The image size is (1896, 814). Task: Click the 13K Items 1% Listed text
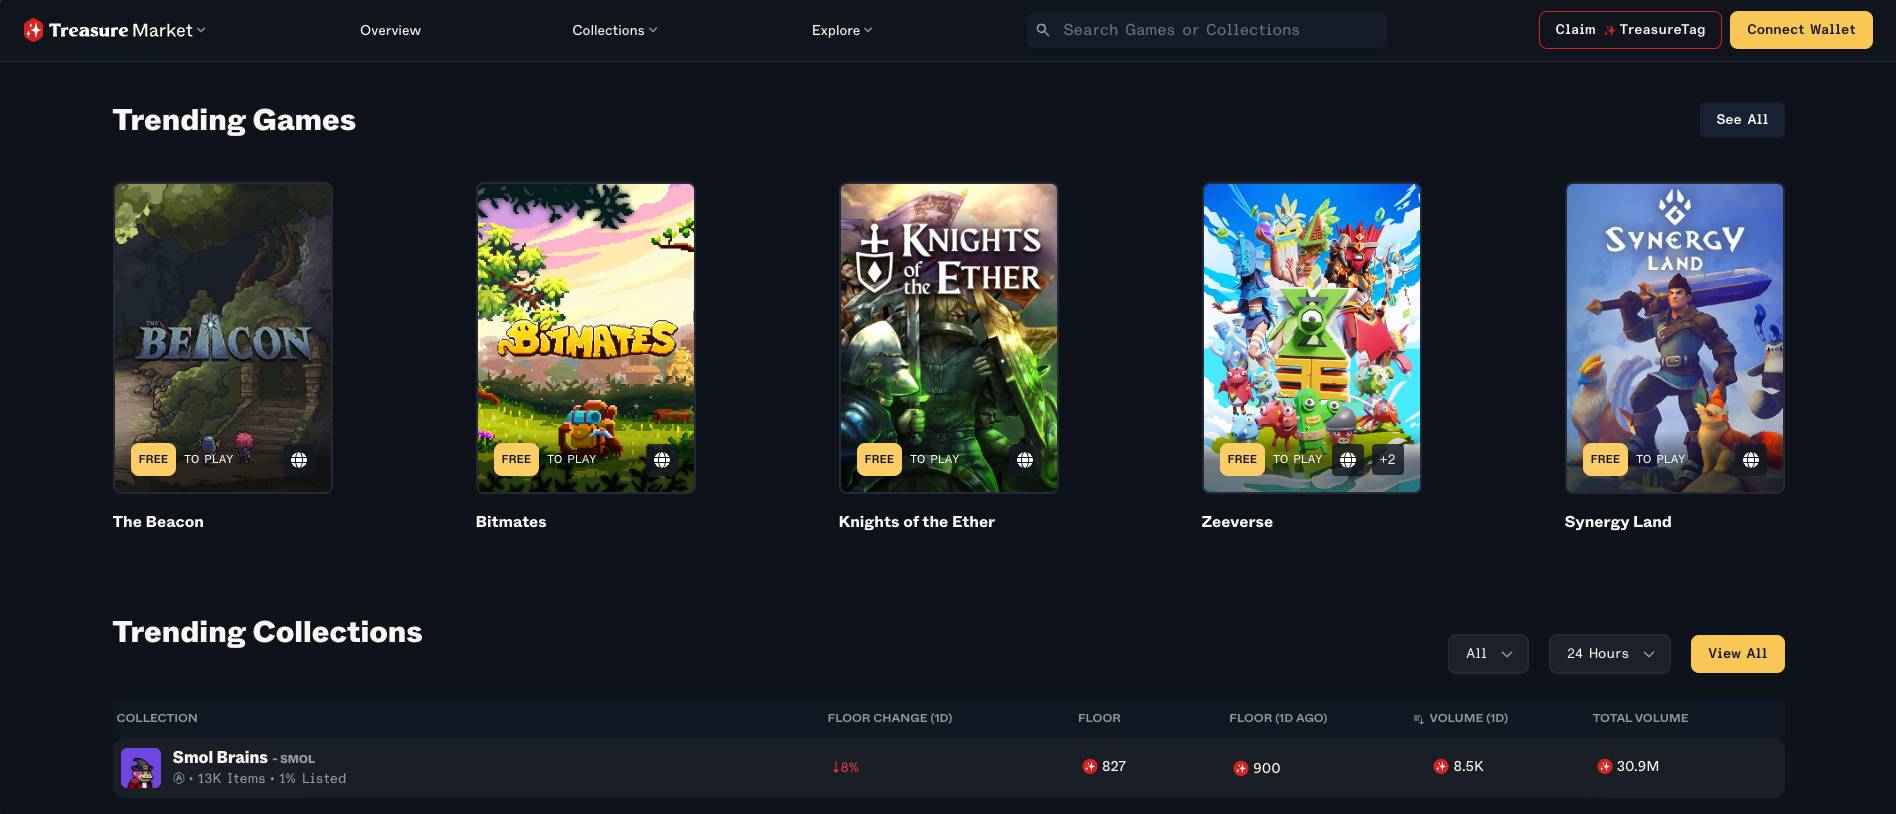[x=271, y=778]
